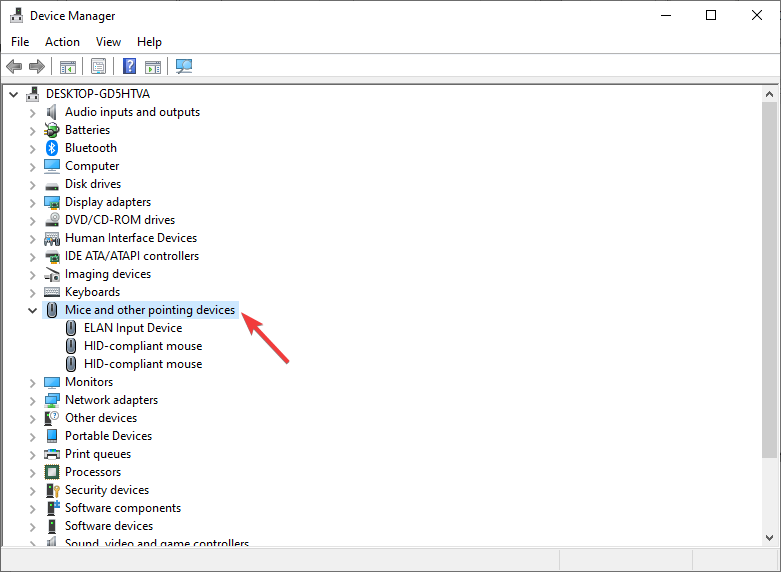This screenshot has height=572, width=781.
Task: Expand the Monitors category
Action: (x=32, y=383)
